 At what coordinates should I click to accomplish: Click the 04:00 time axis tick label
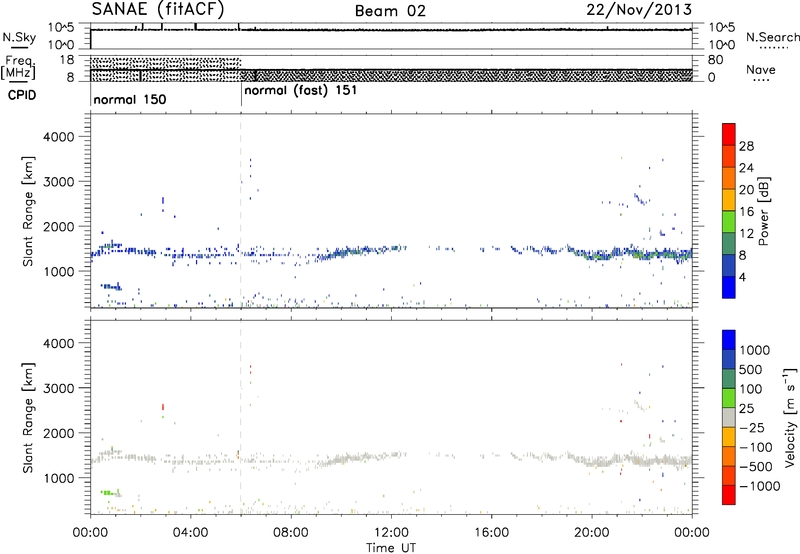pos(191,533)
